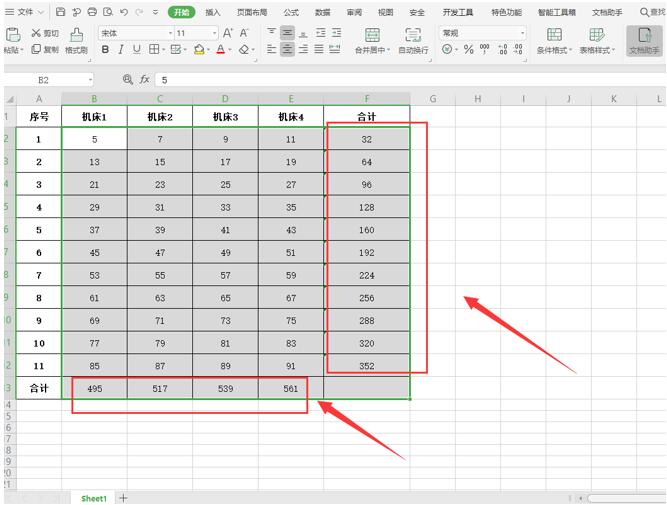Open the 视图 tab
667x505 pixels.
pyautogui.click(x=385, y=12)
